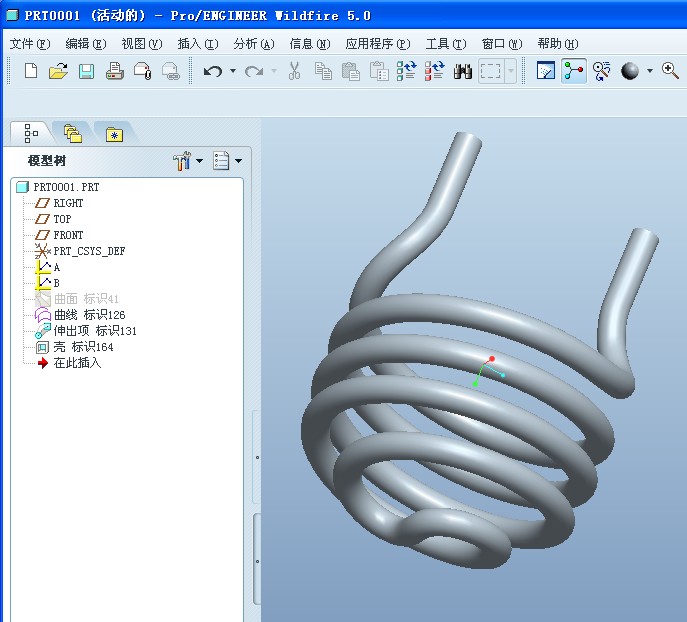Print the model with printer icon
Image resolution: width=687 pixels, height=622 pixels.
pyautogui.click(x=114, y=71)
